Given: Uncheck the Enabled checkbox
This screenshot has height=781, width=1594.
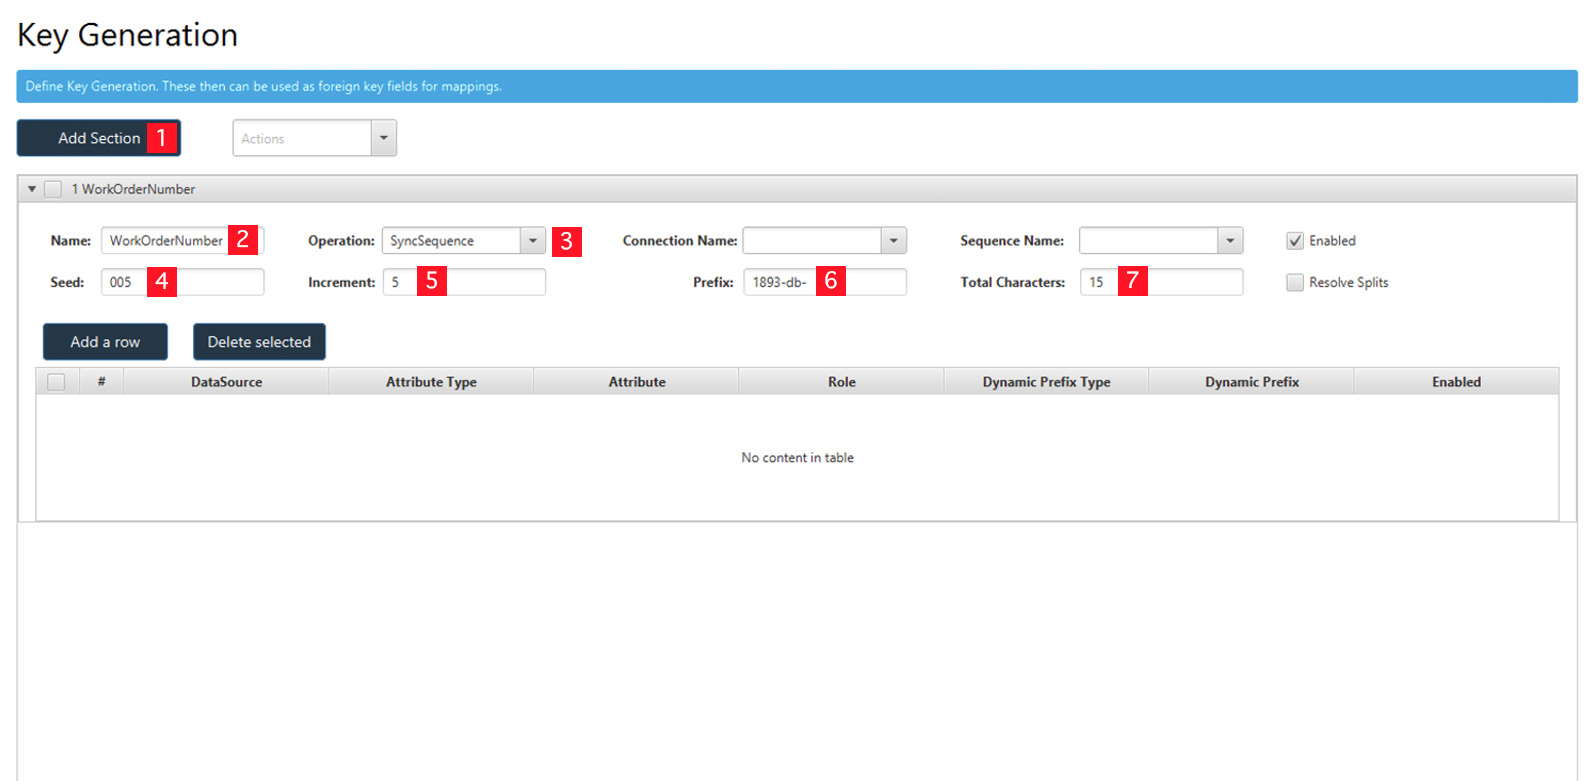Looking at the screenshot, I should click(x=1295, y=241).
